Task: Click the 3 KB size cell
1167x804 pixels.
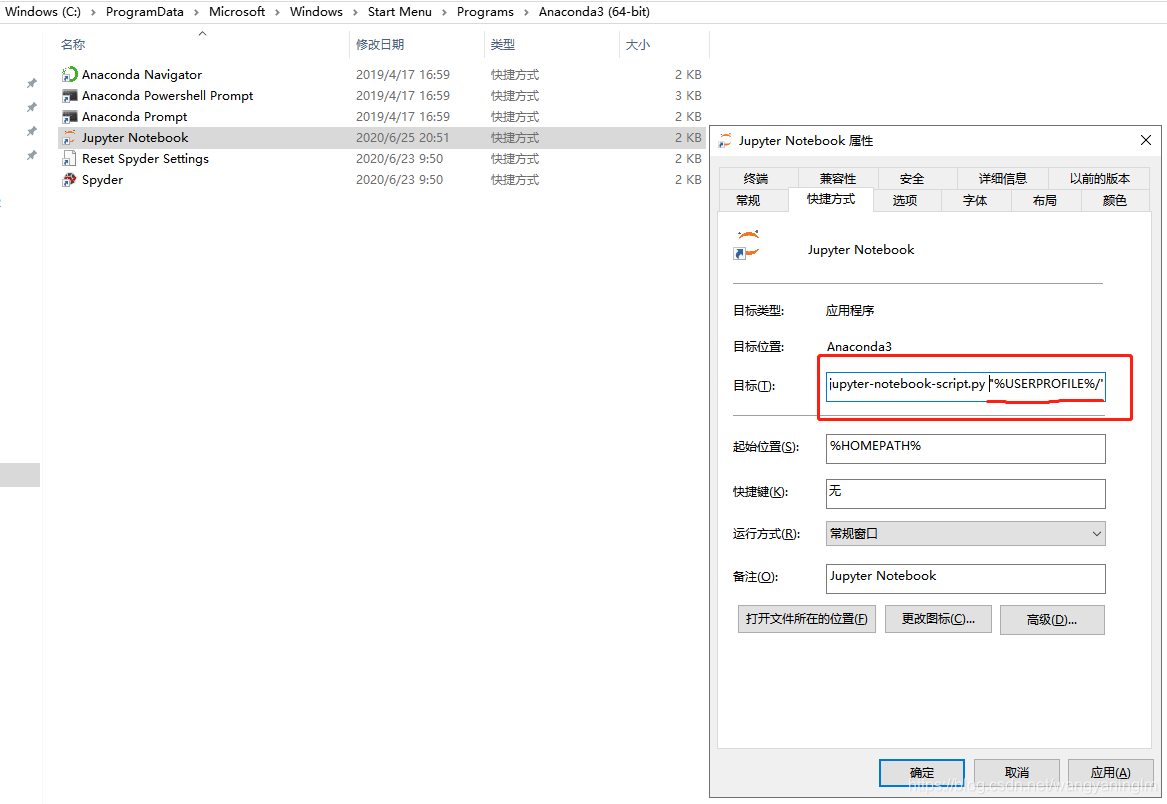Action: pos(688,95)
